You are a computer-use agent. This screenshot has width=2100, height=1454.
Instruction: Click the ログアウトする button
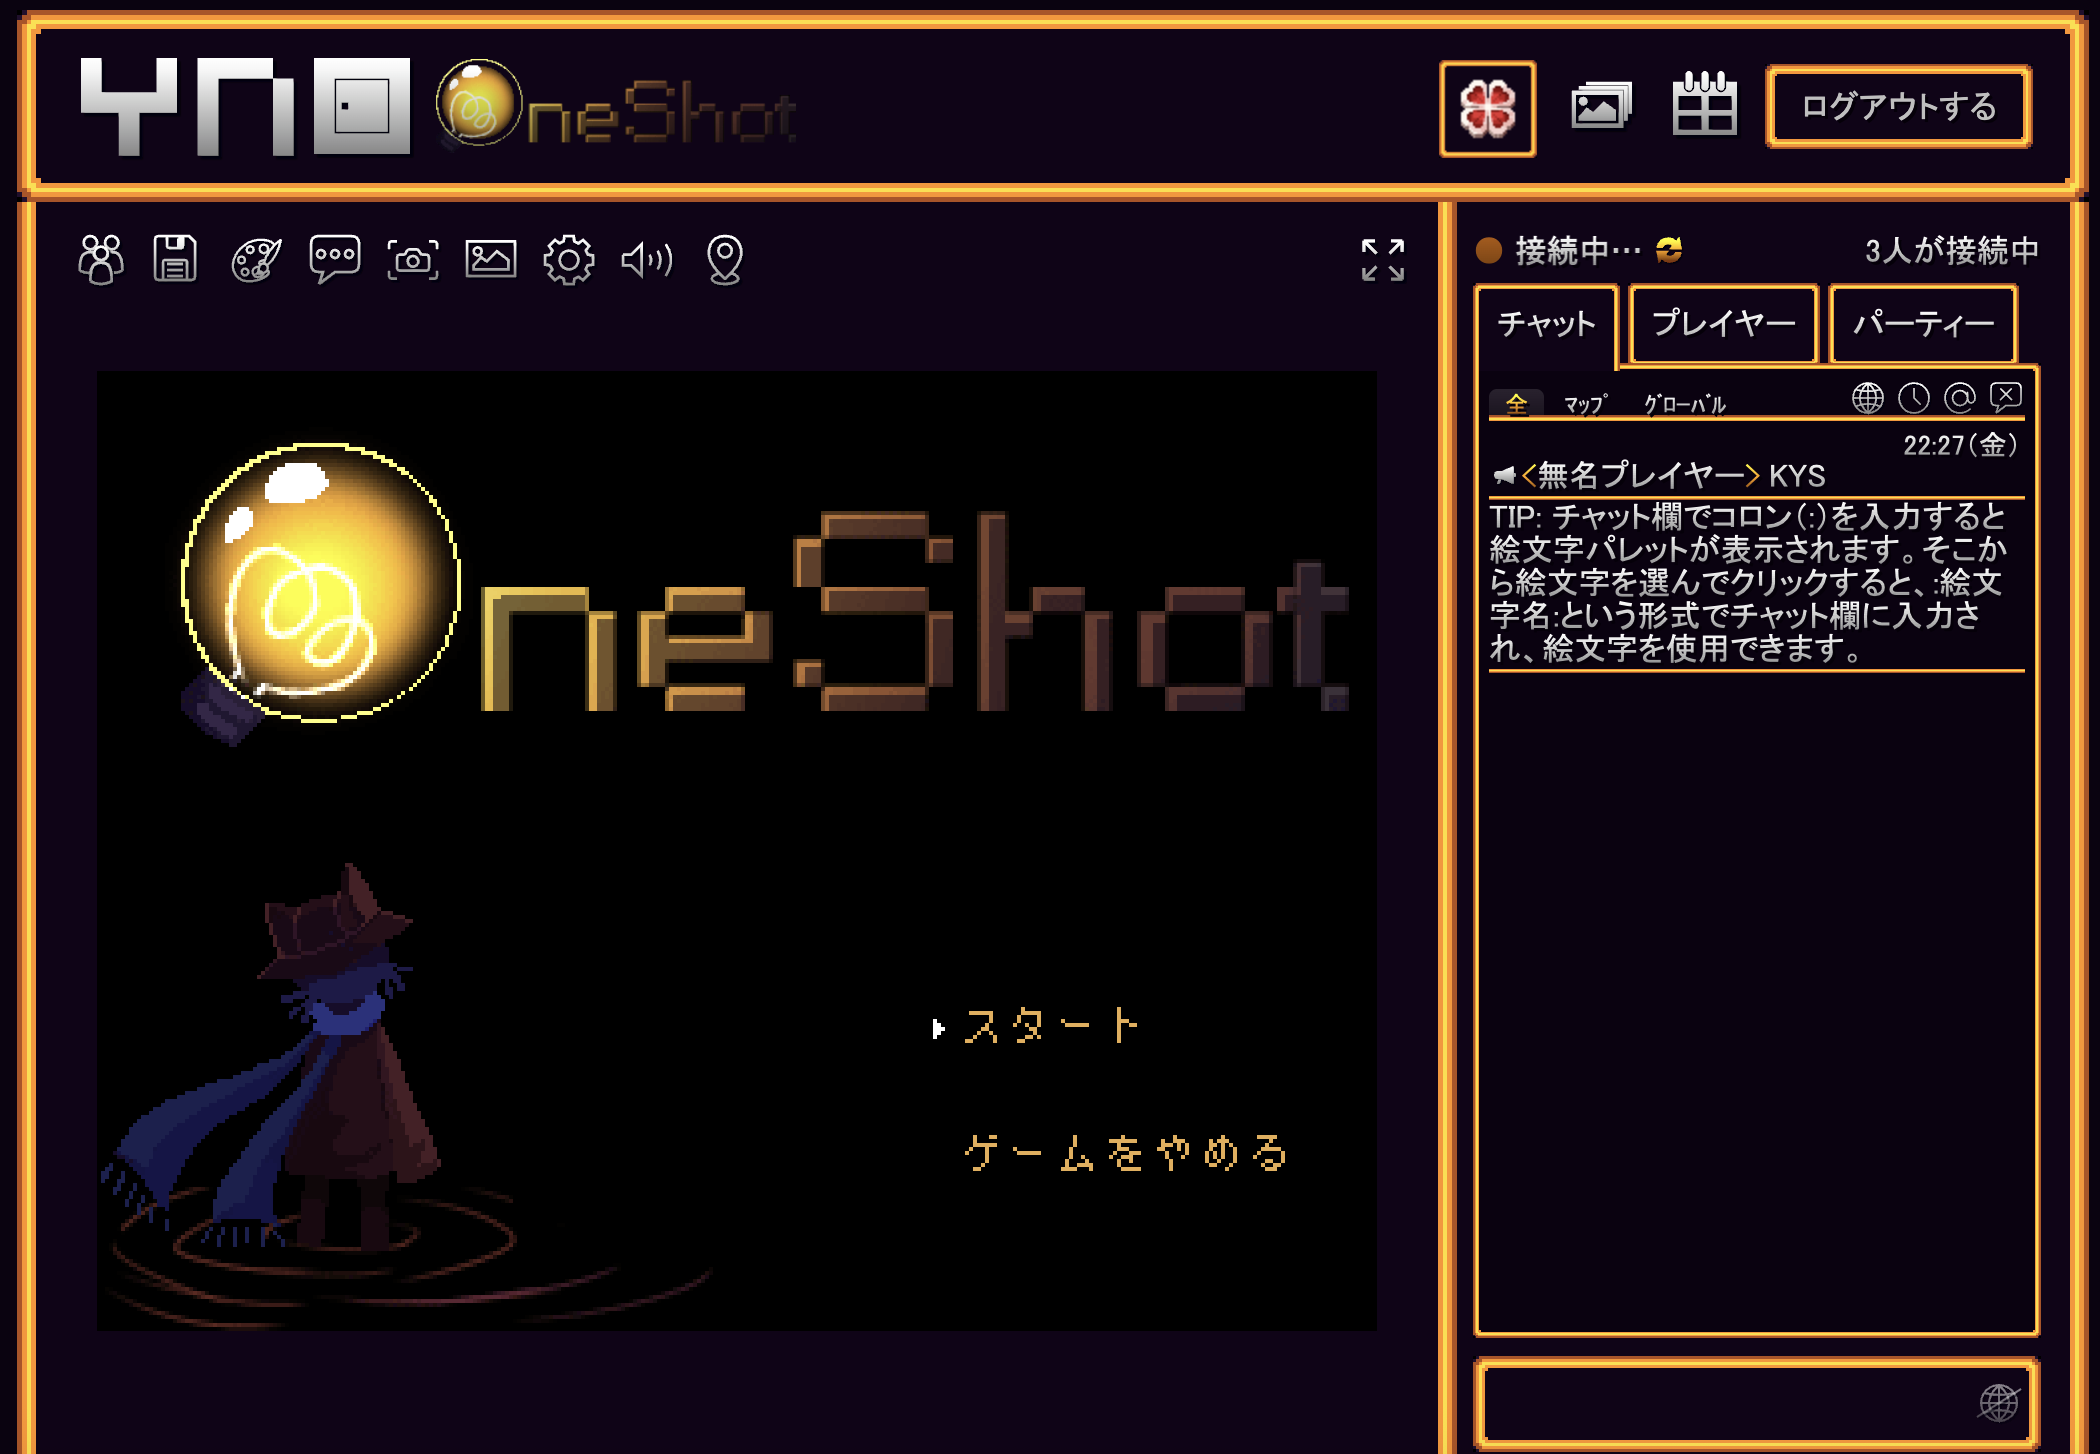point(1897,107)
